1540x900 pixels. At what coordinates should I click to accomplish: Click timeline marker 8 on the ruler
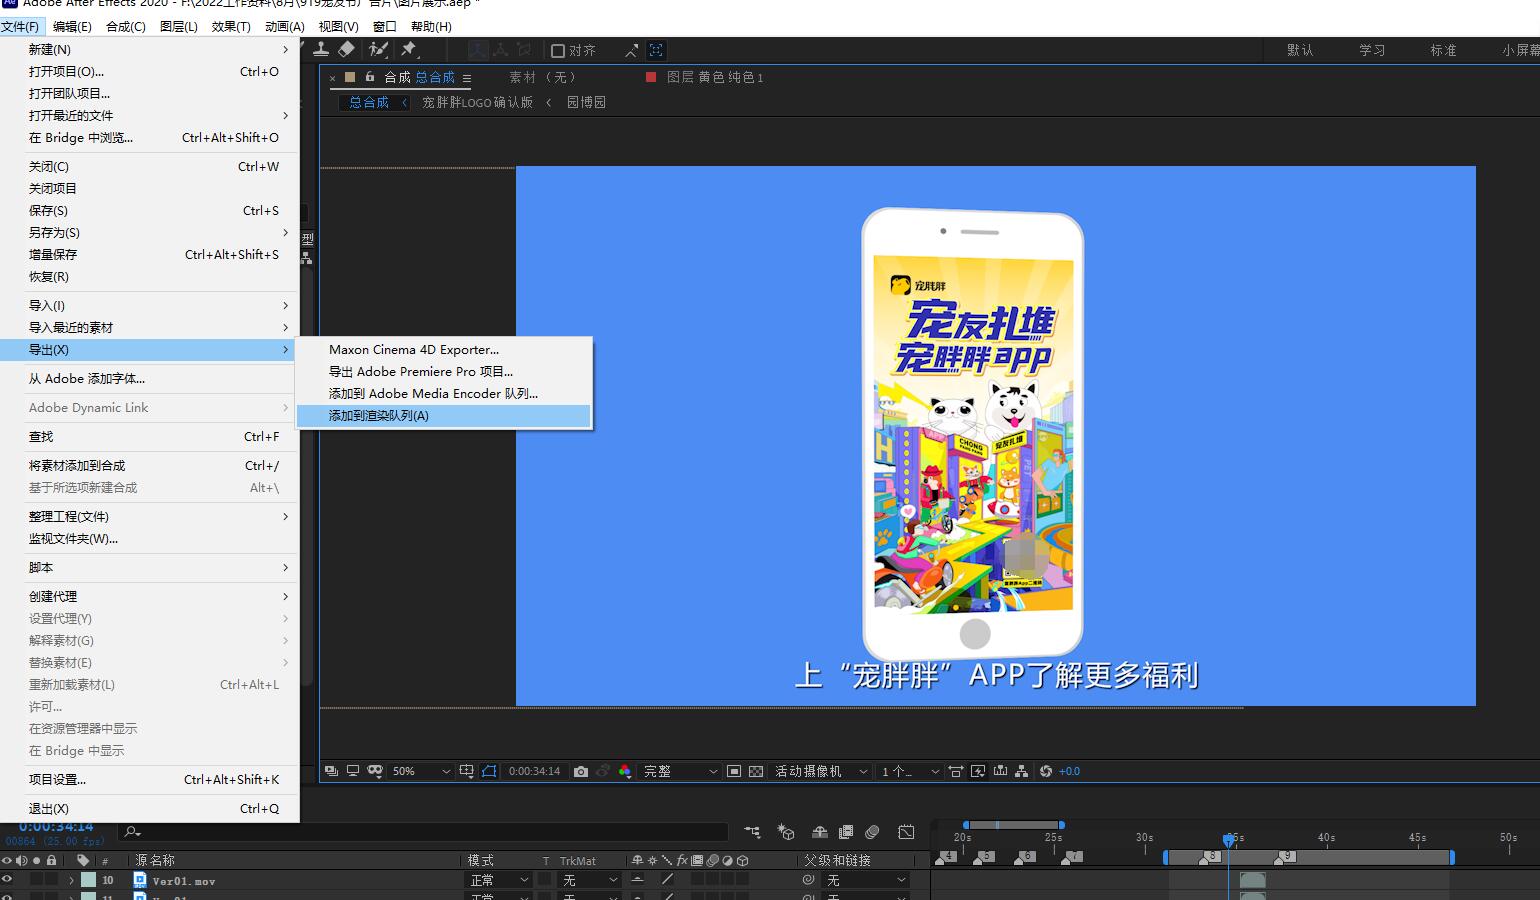click(1211, 857)
